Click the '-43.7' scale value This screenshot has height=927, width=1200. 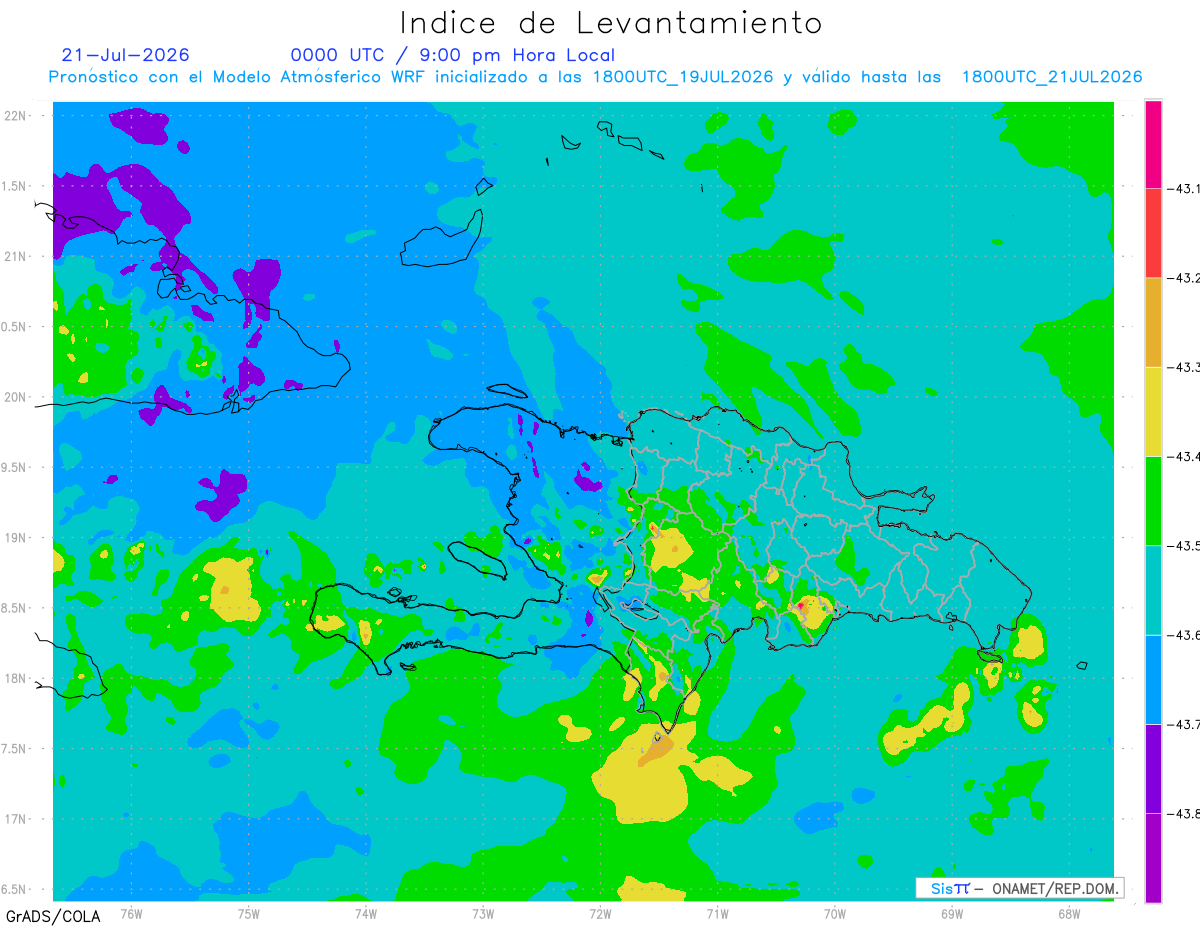tap(1183, 724)
